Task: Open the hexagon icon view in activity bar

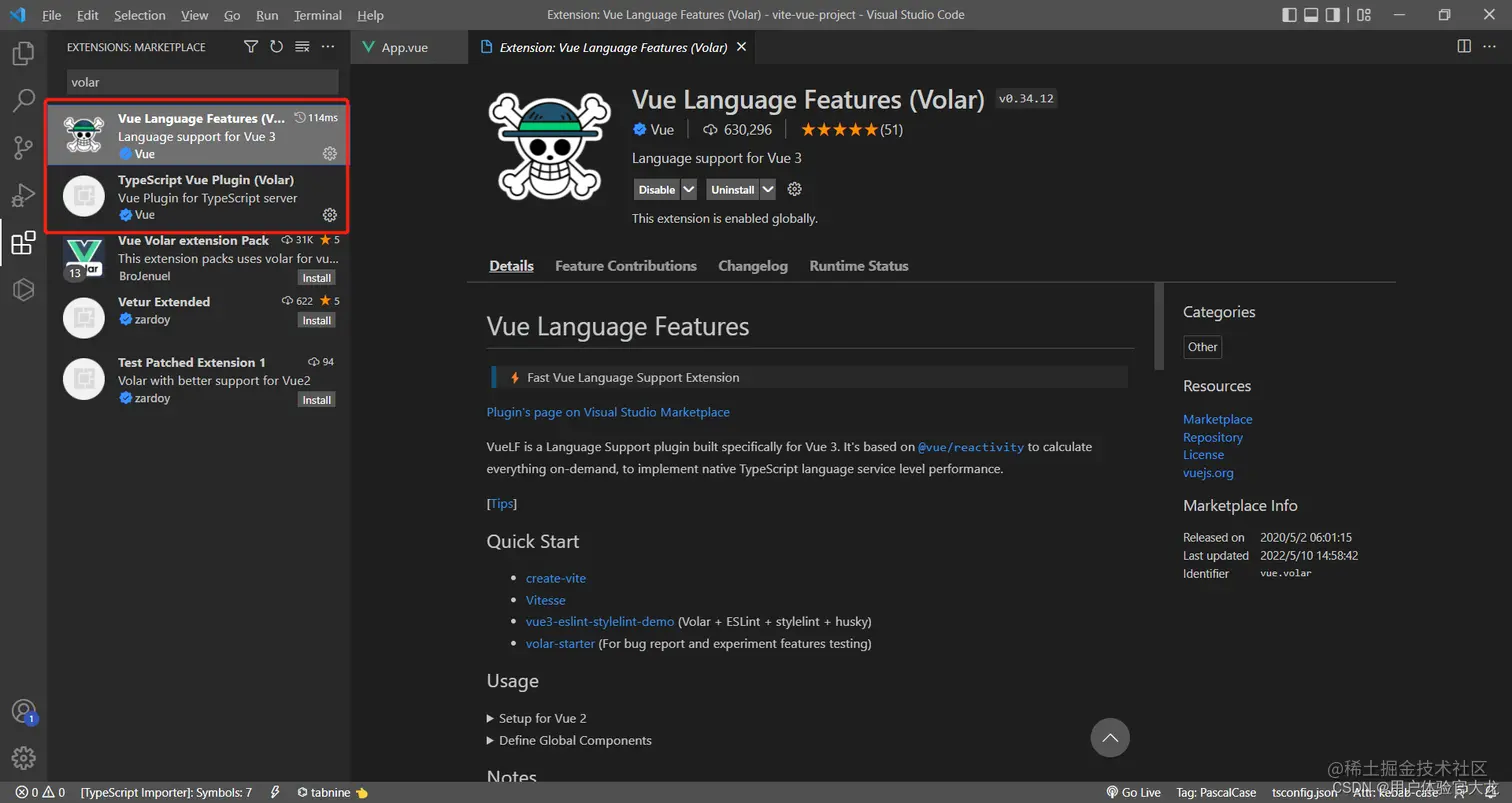Action: (23, 289)
